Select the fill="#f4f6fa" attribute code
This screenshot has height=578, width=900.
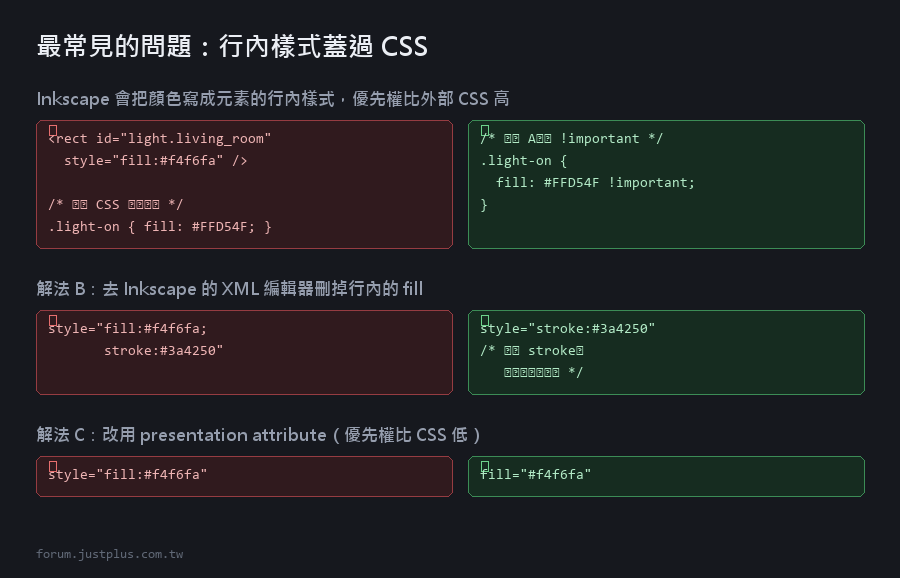pos(536,475)
